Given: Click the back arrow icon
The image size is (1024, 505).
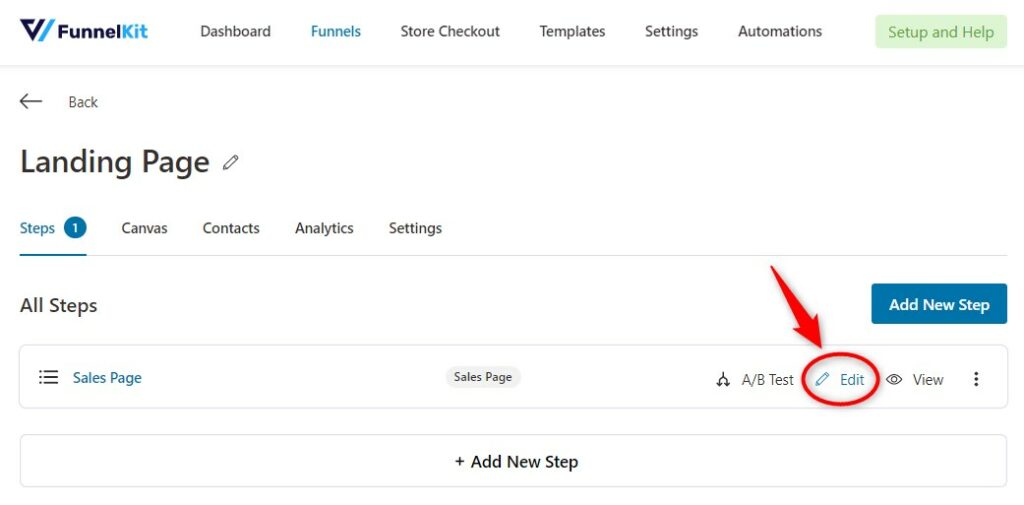Looking at the screenshot, I should click(31, 101).
